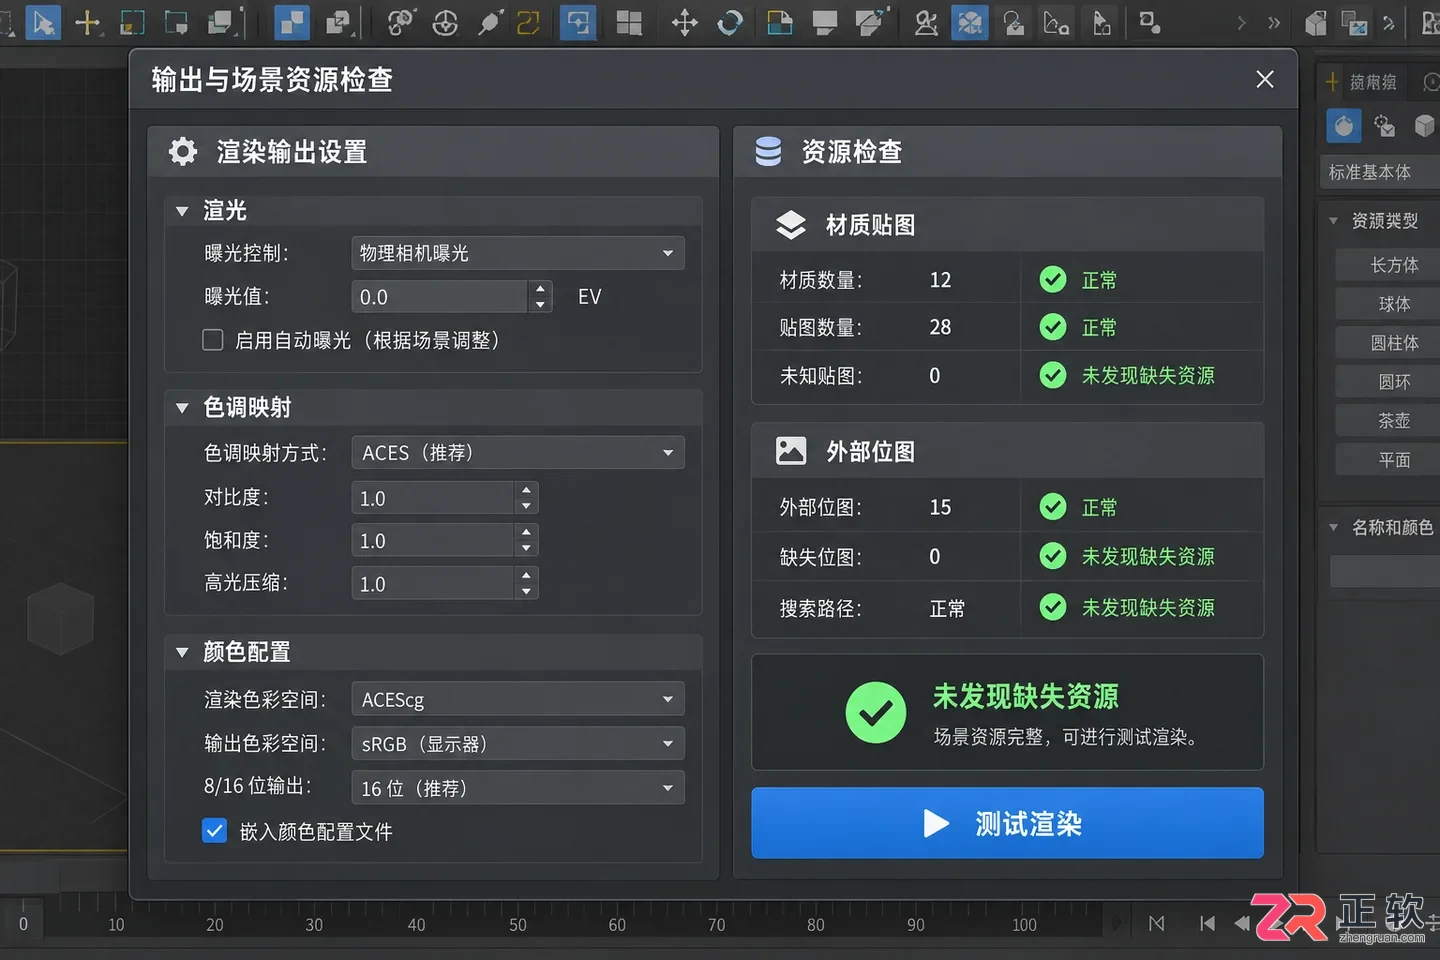Uncheck the 嵌入颜色配置文件 checkbox
The width and height of the screenshot is (1440, 960).
pos(214,831)
